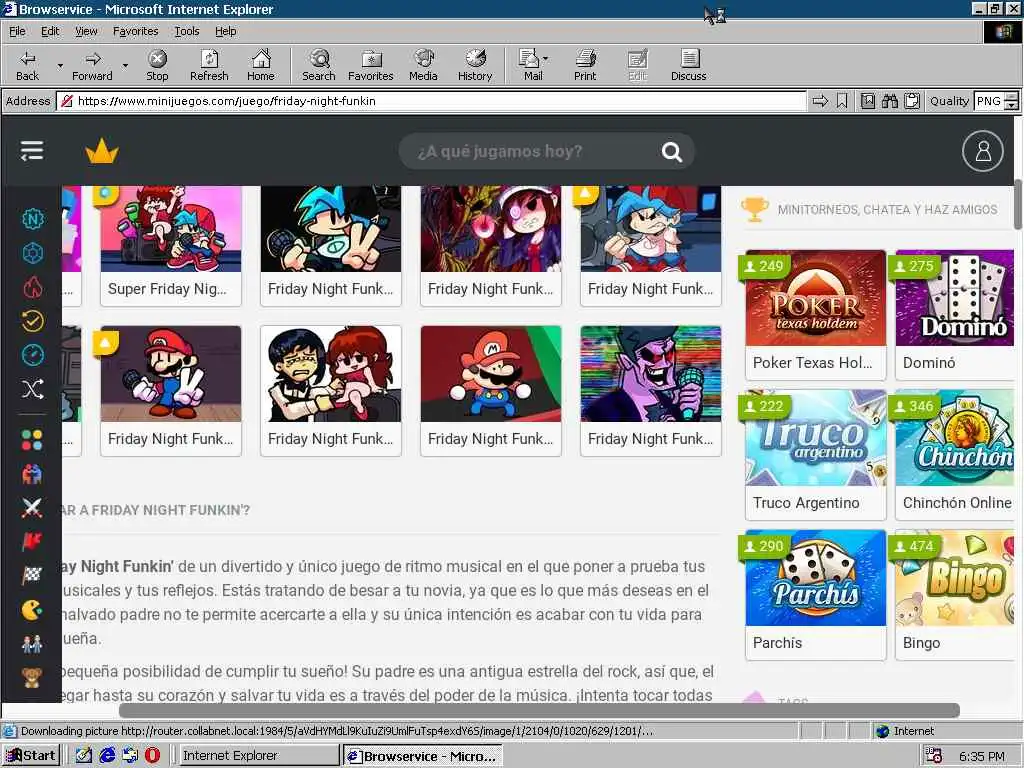This screenshot has height=768, width=1024.
Task: Open the View menu
Action: (86, 31)
